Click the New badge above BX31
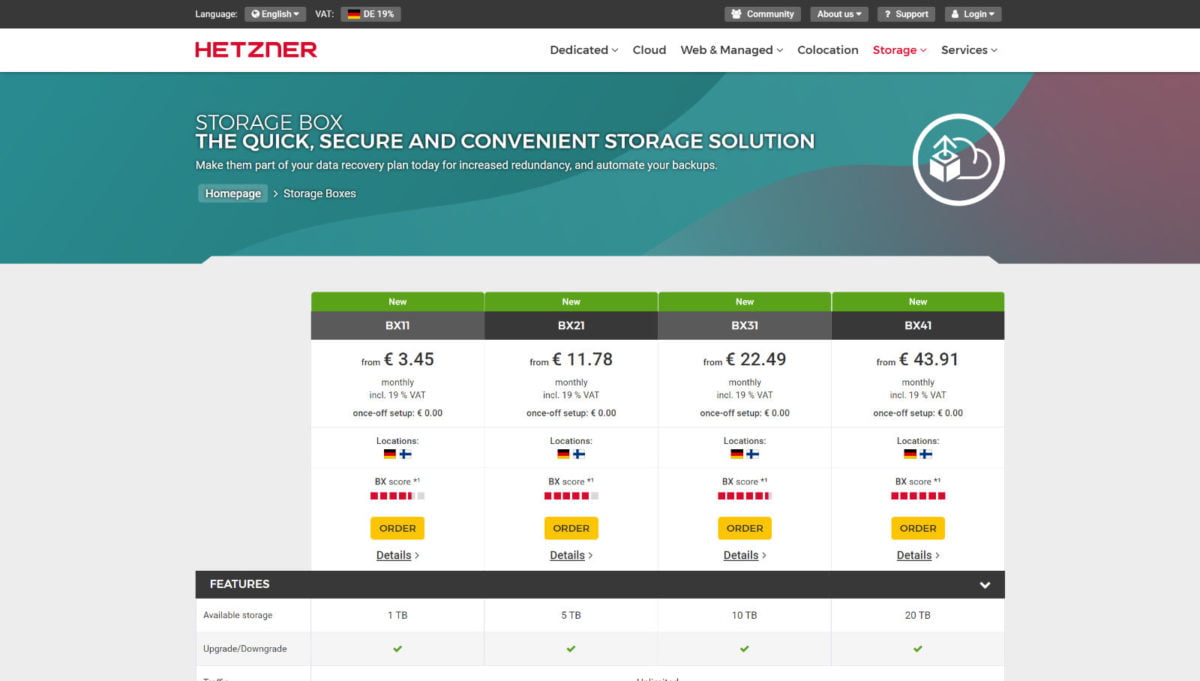 pyautogui.click(x=745, y=301)
